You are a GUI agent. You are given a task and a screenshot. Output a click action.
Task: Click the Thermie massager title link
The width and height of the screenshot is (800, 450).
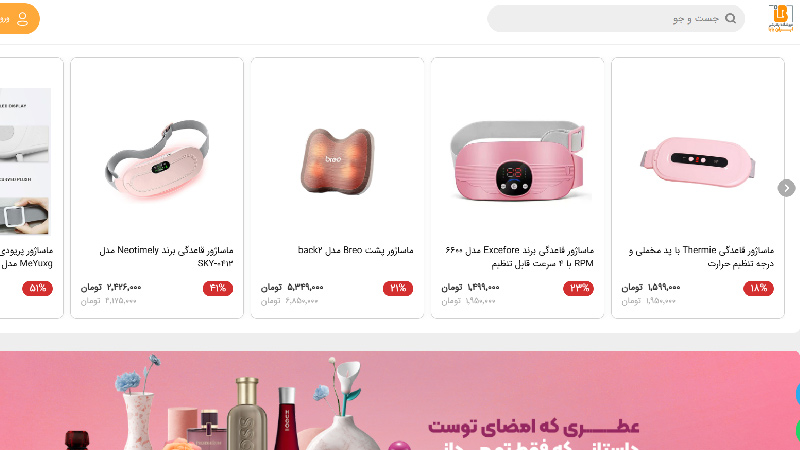[702, 257]
